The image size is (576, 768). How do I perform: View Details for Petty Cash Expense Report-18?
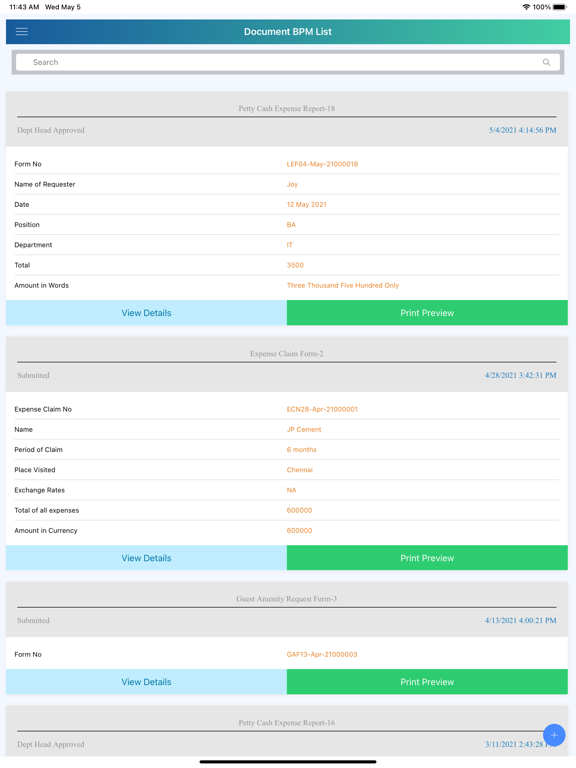pyautogui.click(x=146, y=313)
